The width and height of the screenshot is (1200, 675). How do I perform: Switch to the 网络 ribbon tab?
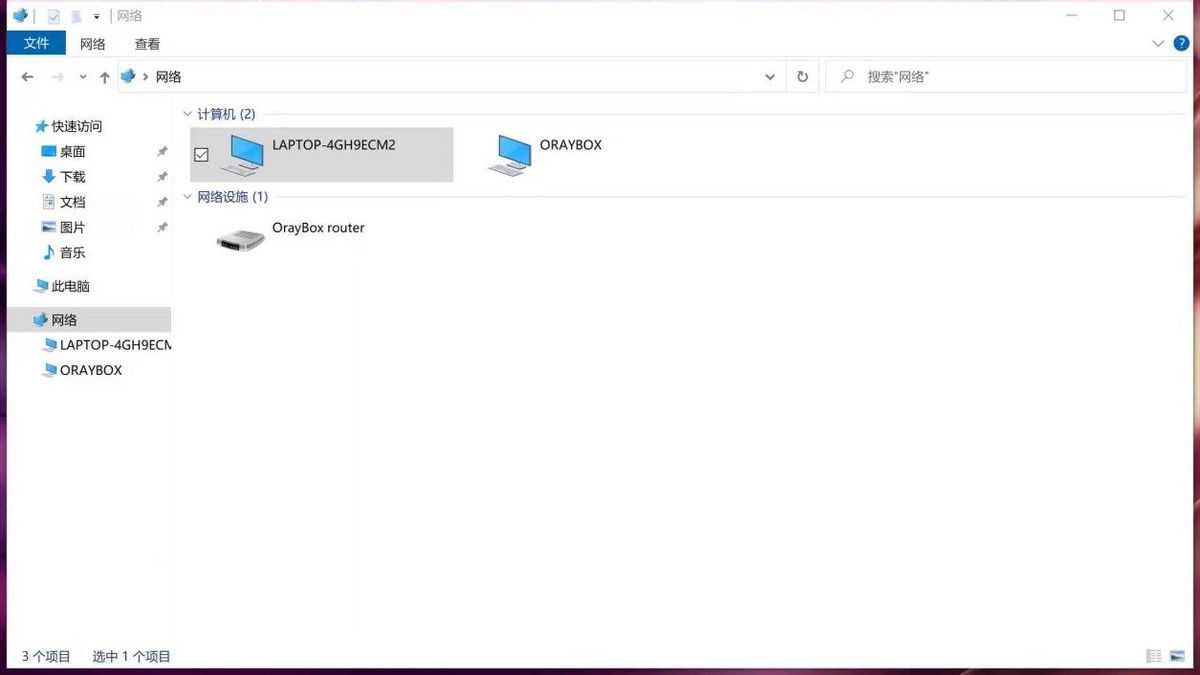tap(93, 44)
